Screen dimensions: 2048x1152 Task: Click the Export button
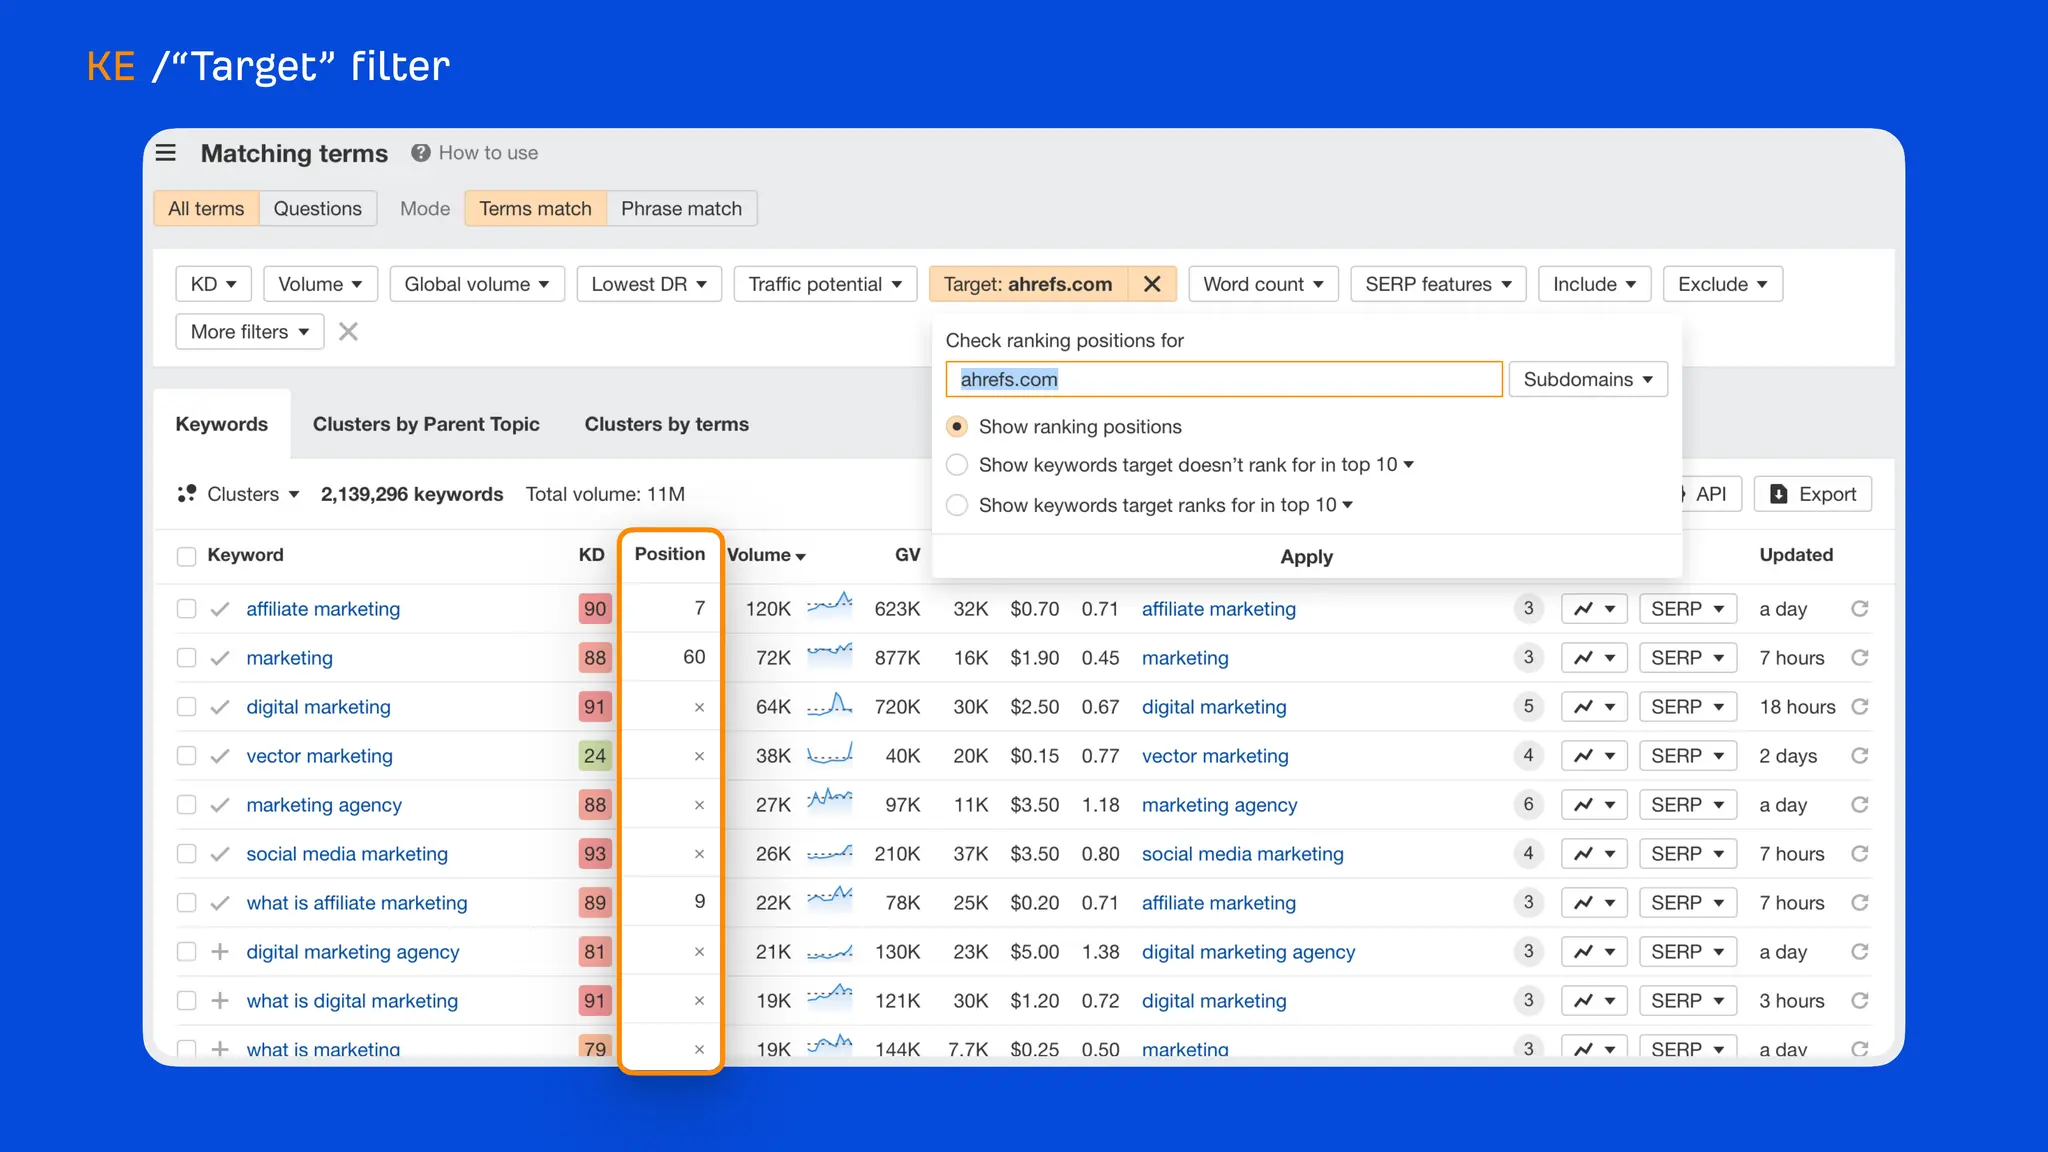pos(1813,494)
